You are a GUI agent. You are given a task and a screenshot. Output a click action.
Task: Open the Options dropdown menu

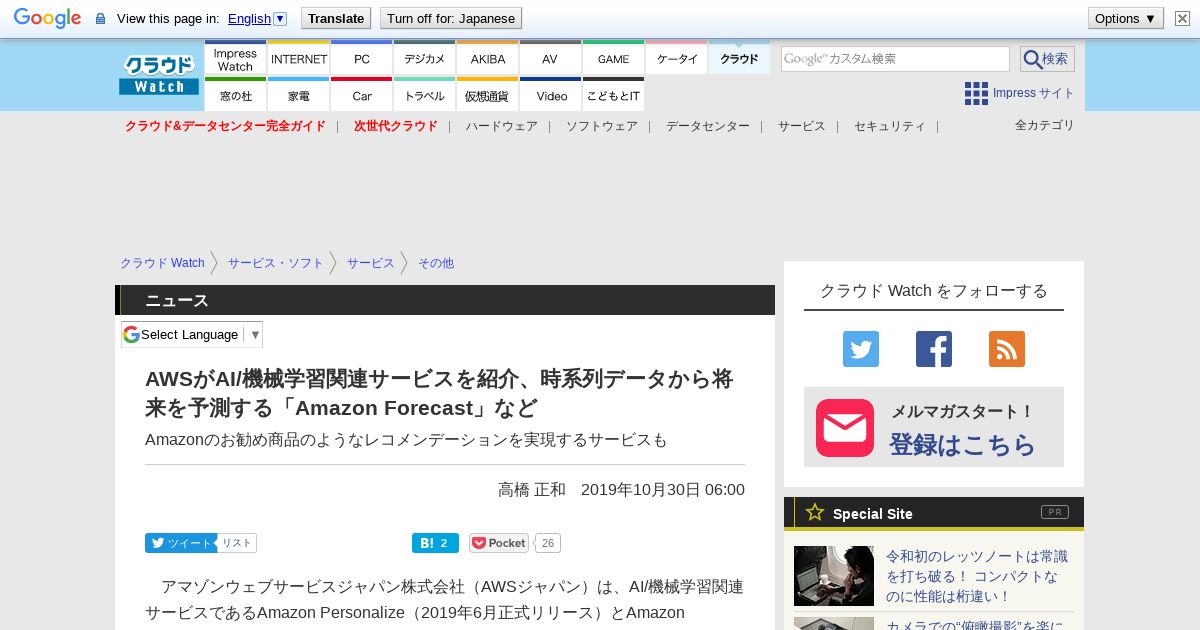tap(1126, 18)
